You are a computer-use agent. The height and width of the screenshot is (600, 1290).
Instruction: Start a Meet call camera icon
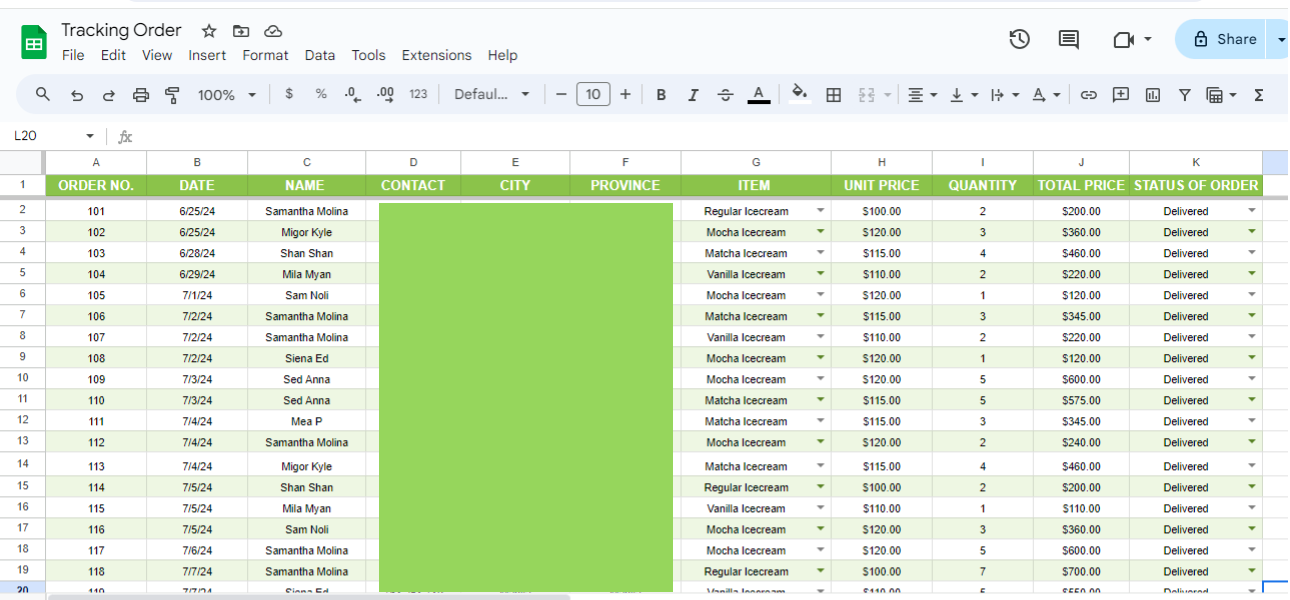[1123, 39]
